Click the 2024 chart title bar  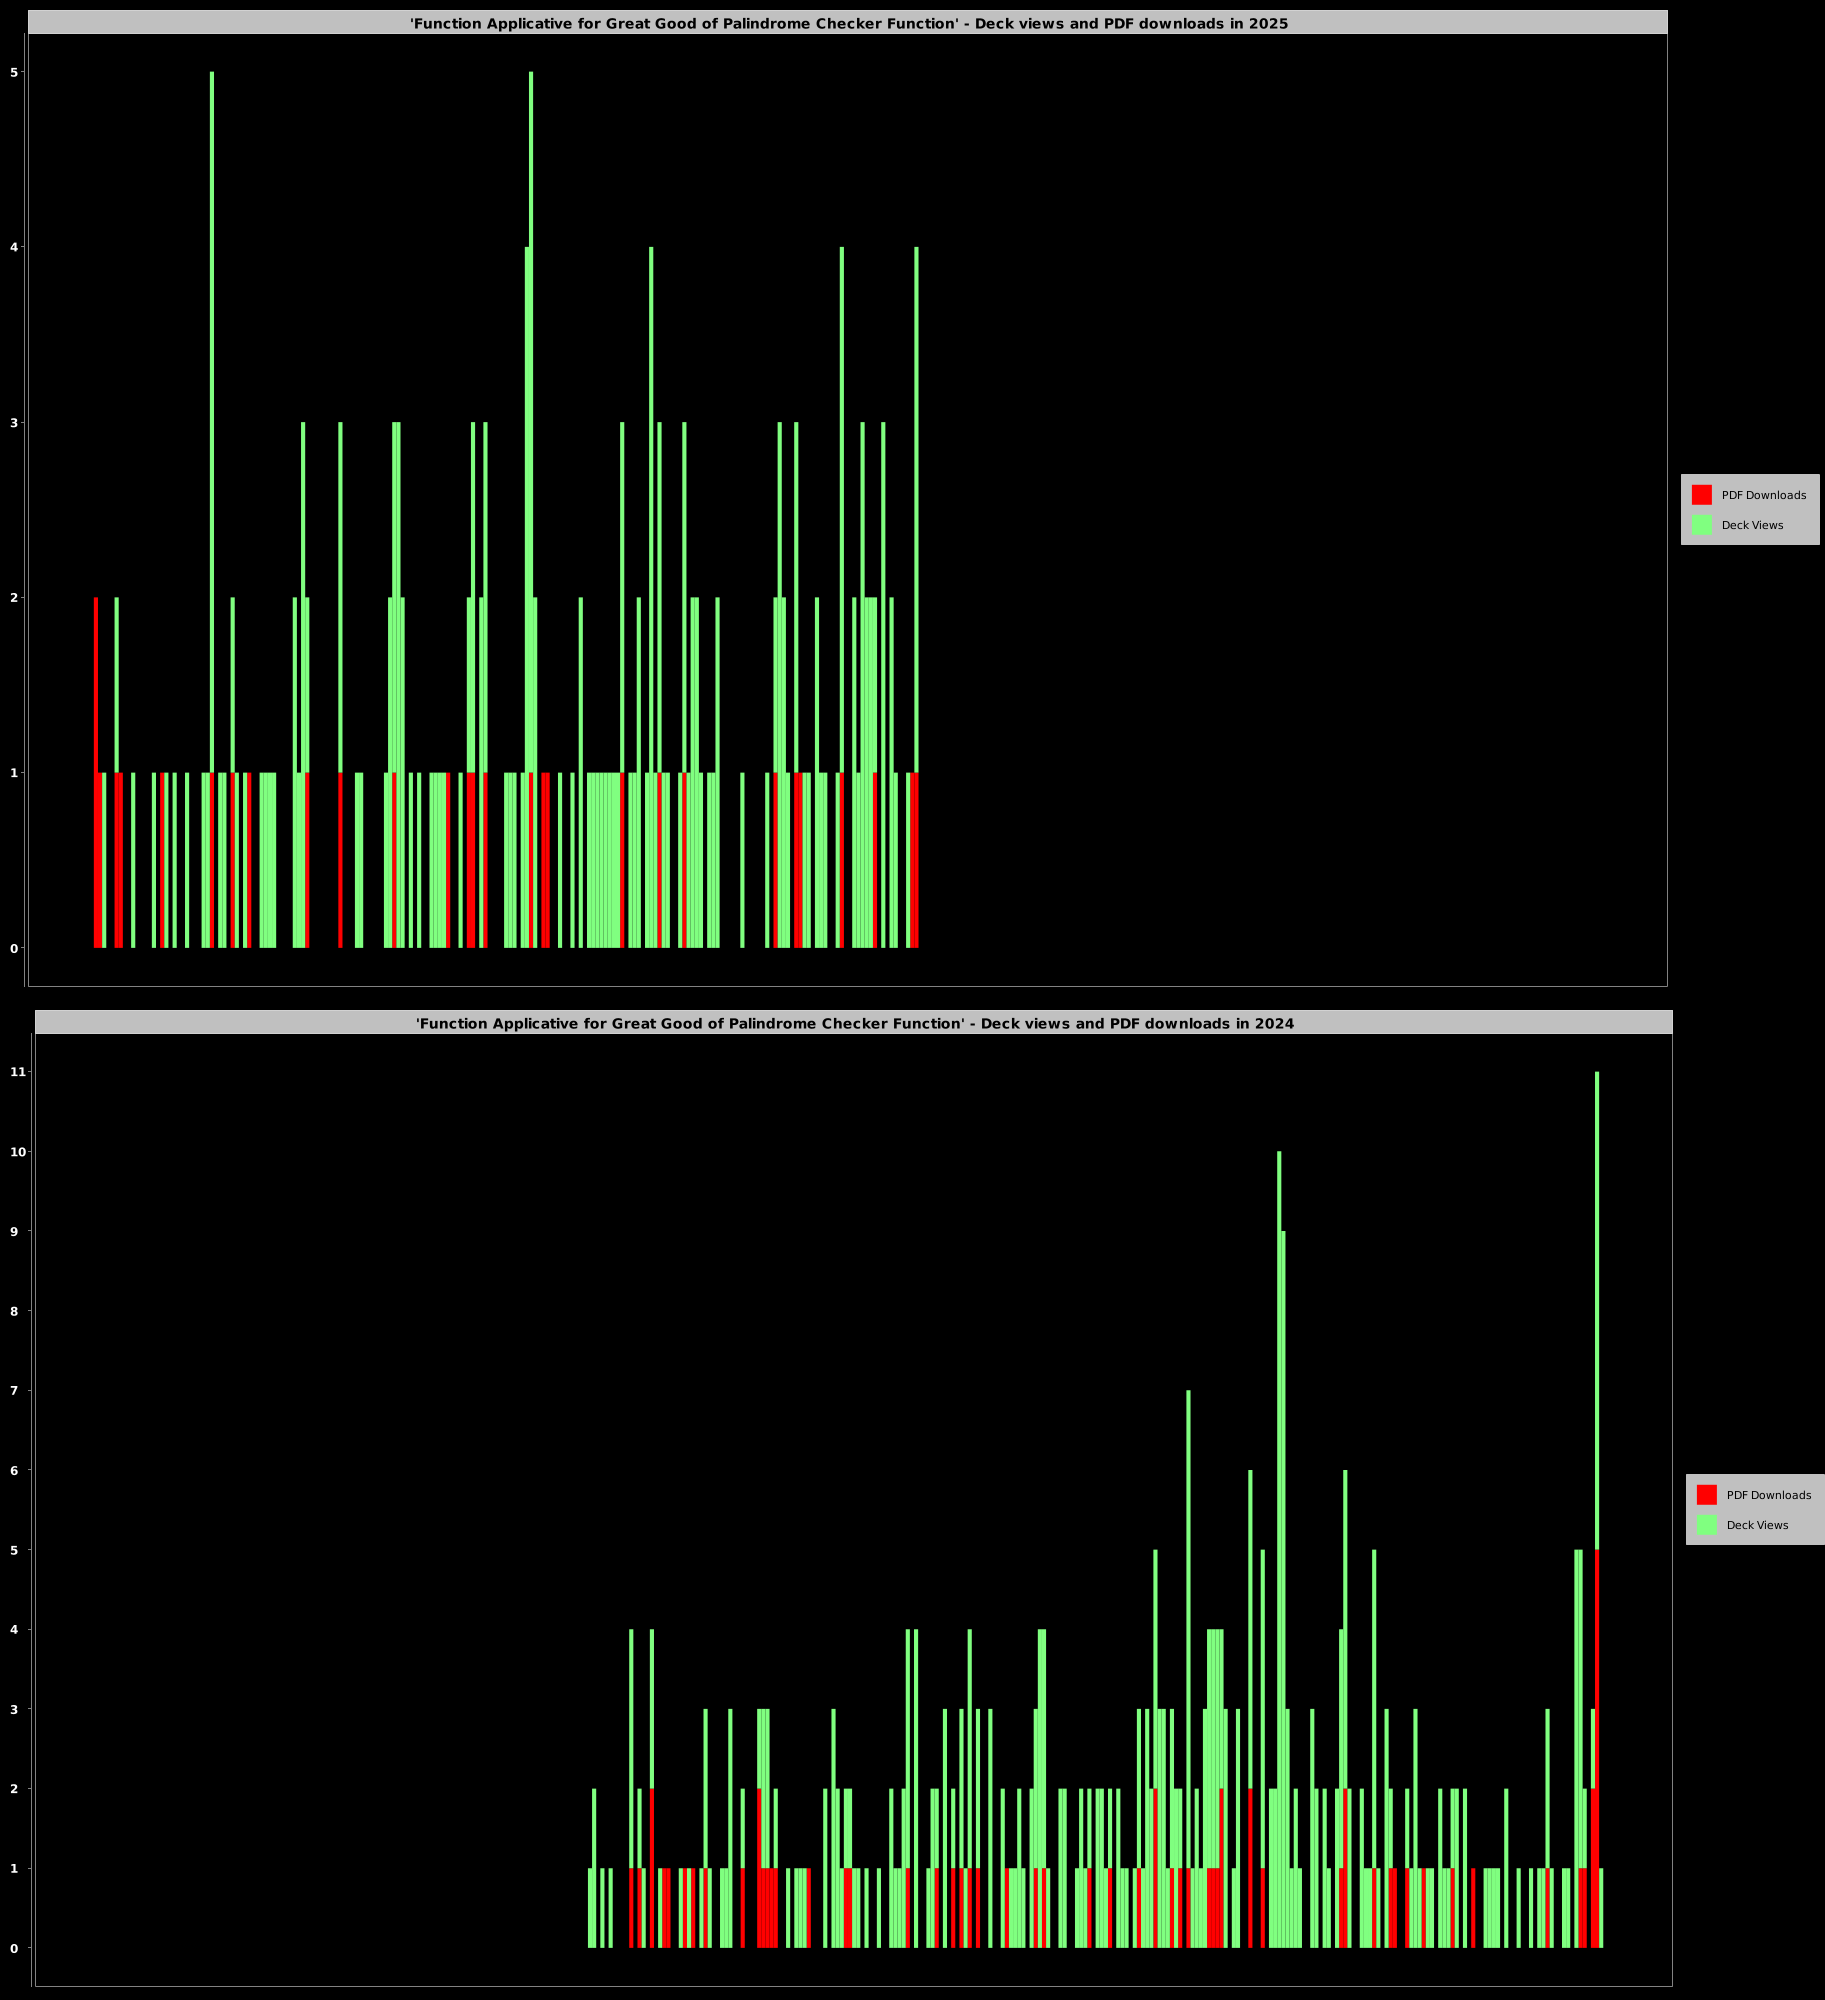tap(854, 1023)
